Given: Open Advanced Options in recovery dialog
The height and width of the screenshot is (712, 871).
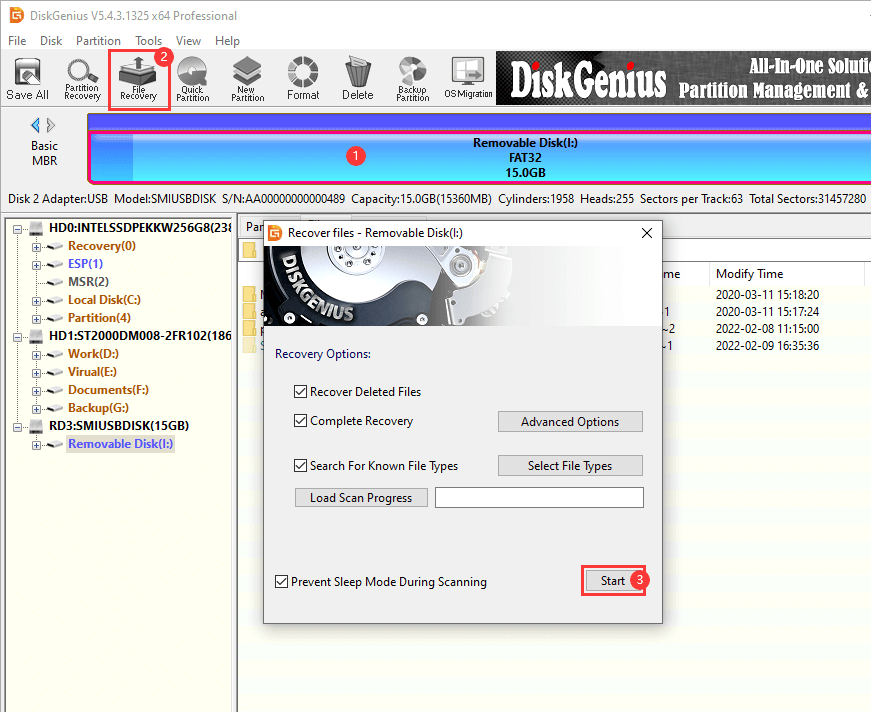Looking at the screenshot, I should click(570, 422).
